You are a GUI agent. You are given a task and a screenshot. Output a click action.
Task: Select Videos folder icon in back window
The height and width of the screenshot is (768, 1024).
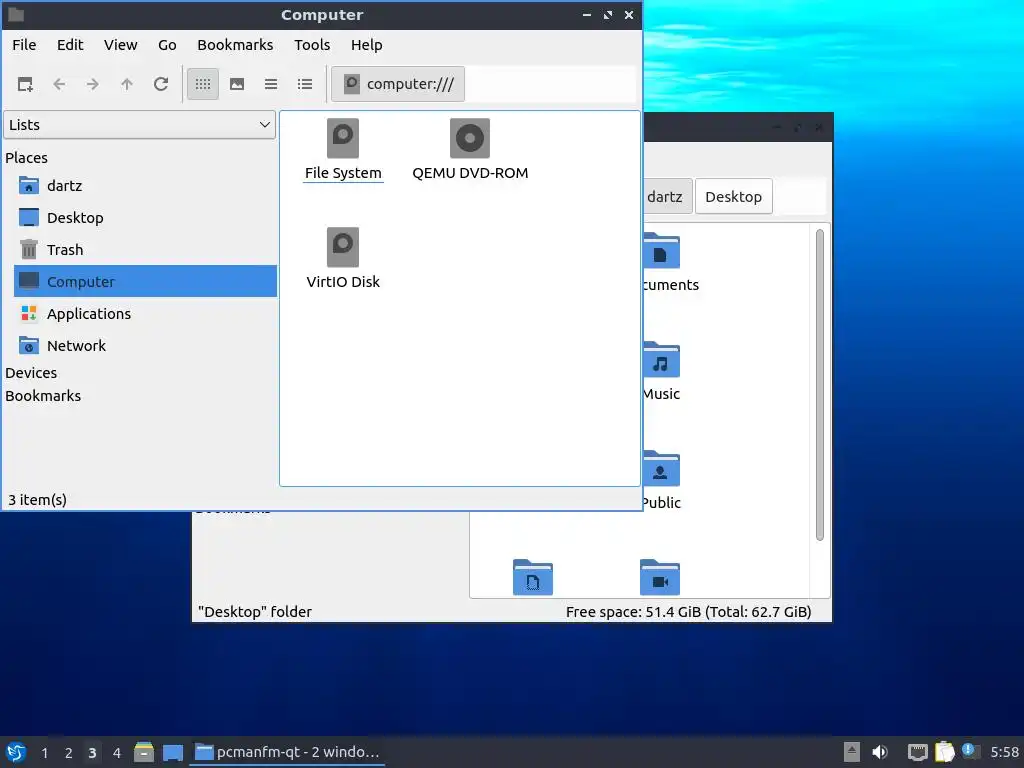660,577
